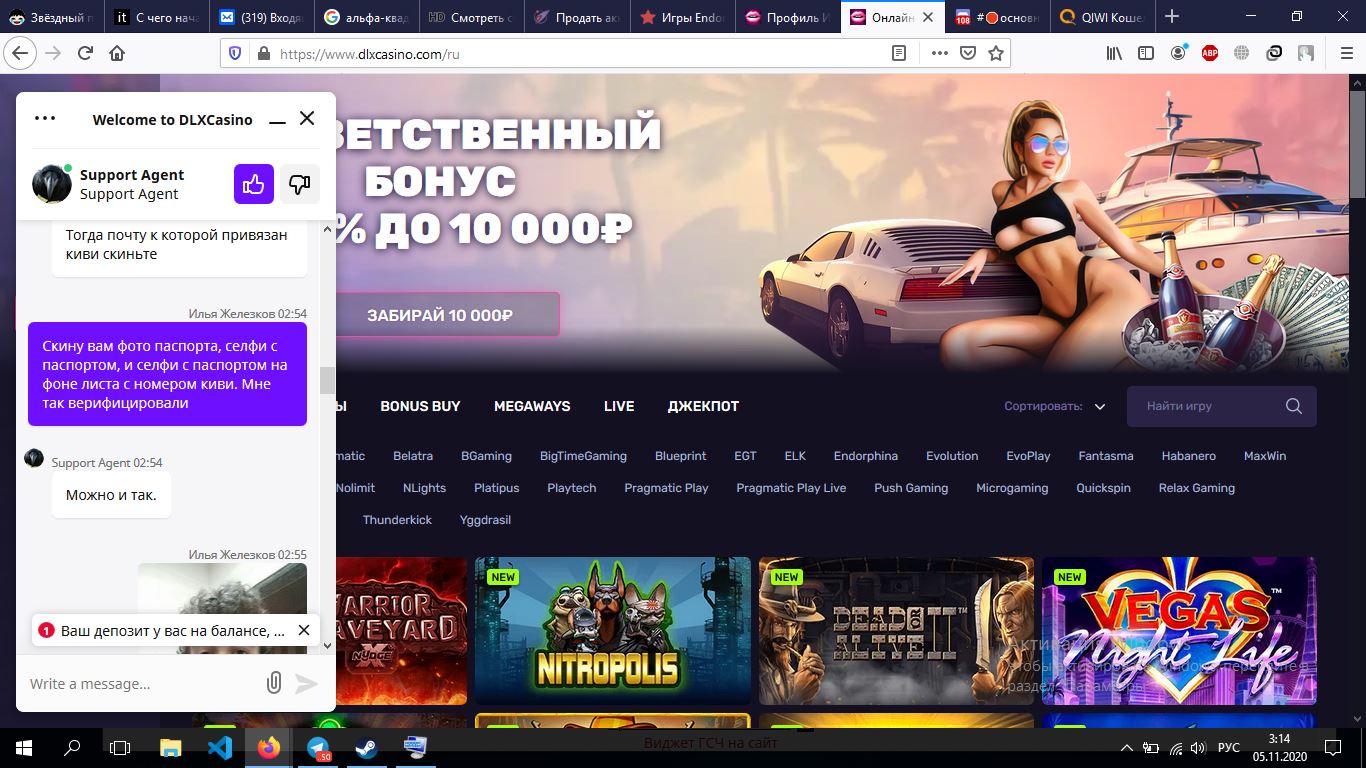
Task: Click chat scrollbar up arrow
Action: (x=328, y=229)
